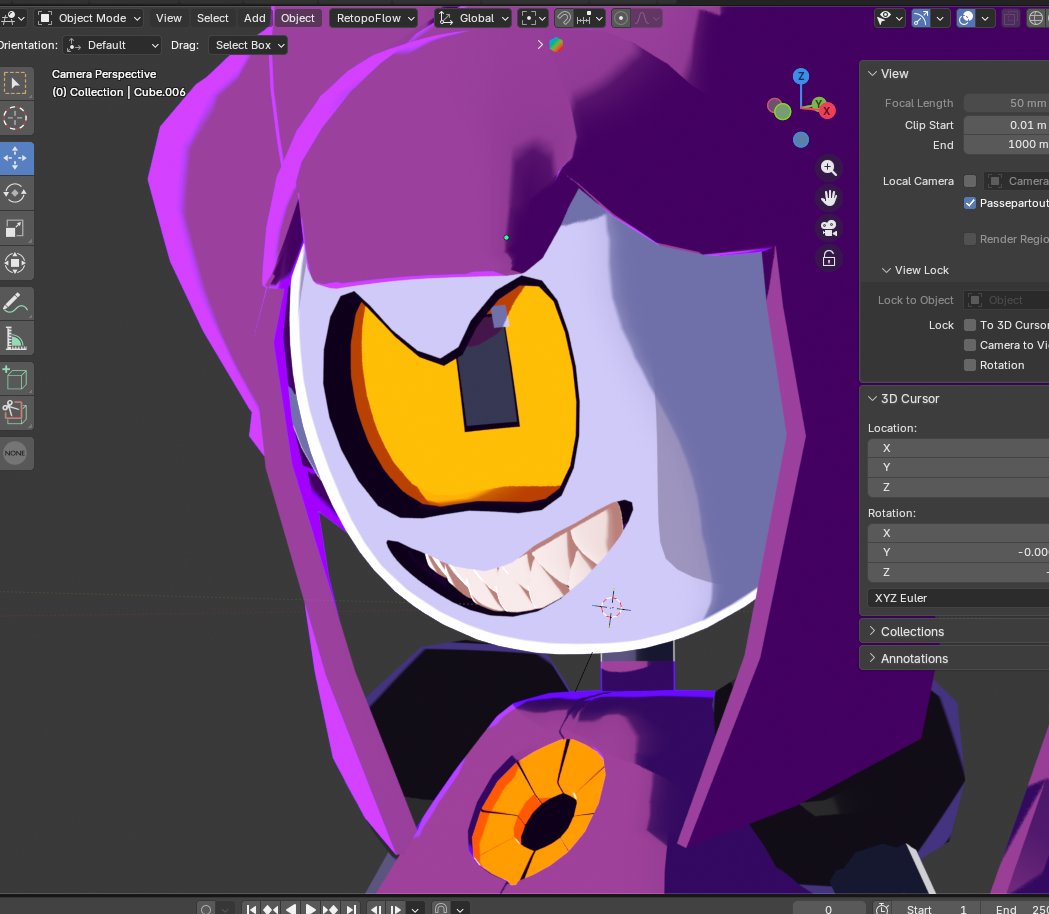The image size is (1049, 914).
Task: Enable the Local Camera checkbox
Action: pos(969,181)
